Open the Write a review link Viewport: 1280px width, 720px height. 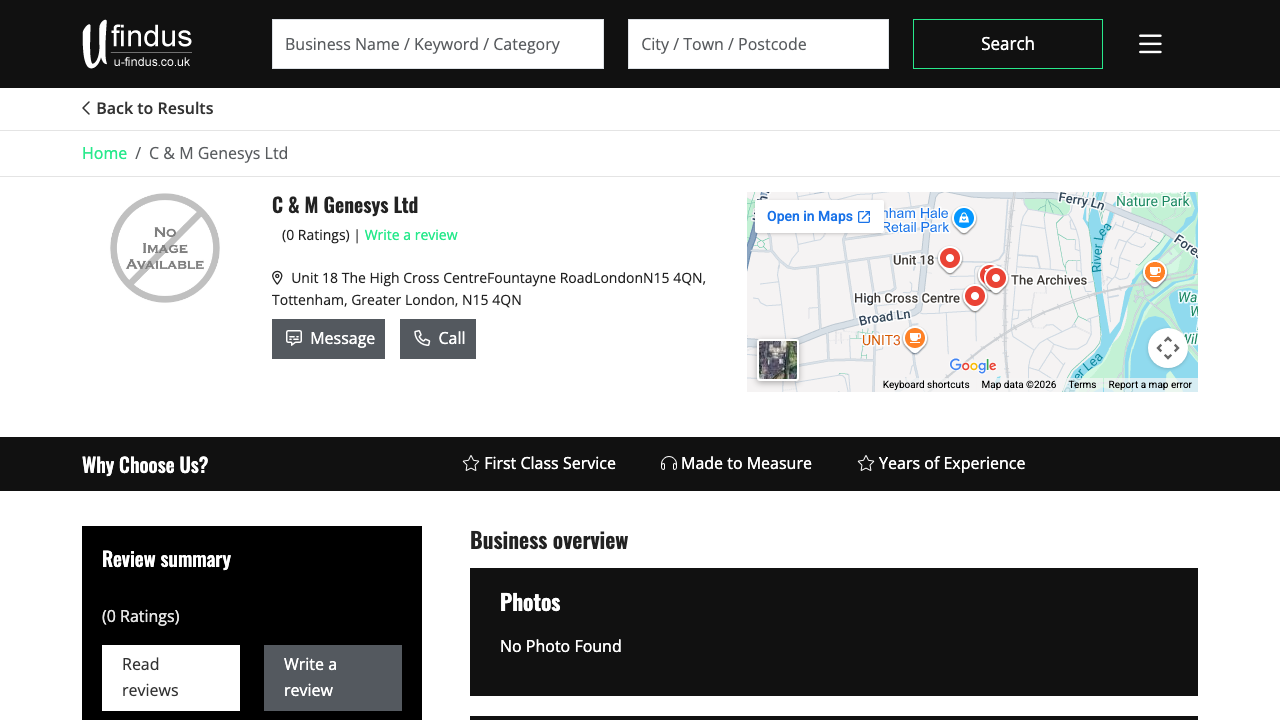point(411,234)
